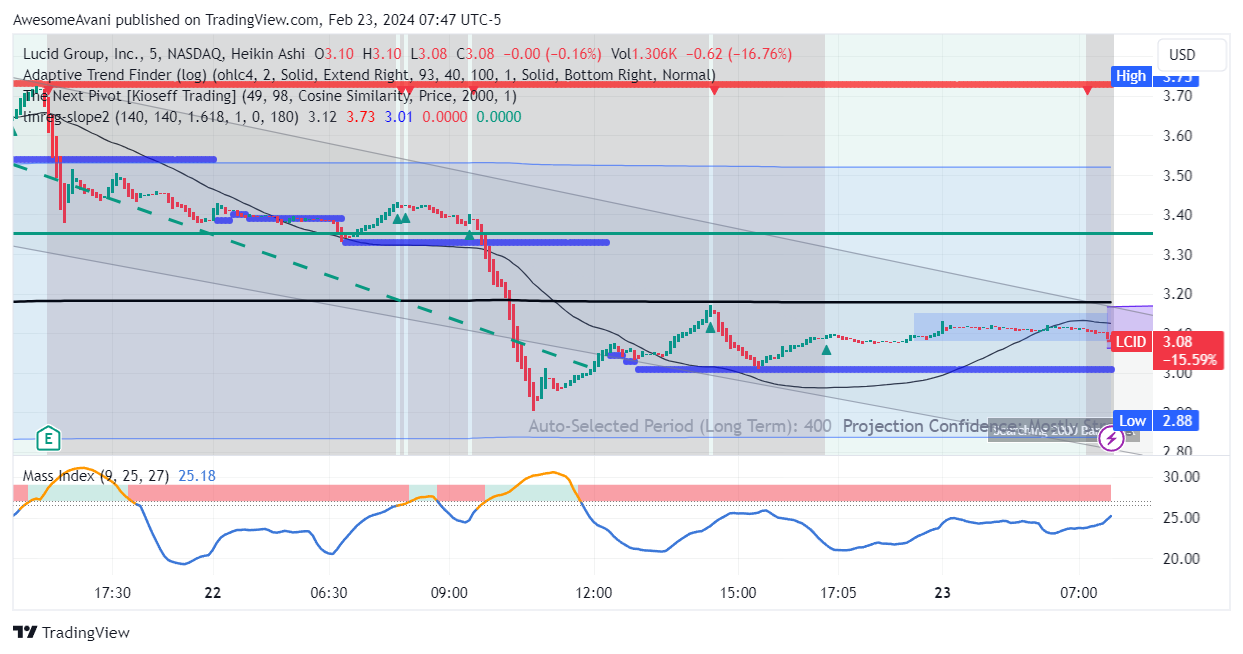
Task: Click the 3.50 price axis label
Action: click(x=1176, y=175)
